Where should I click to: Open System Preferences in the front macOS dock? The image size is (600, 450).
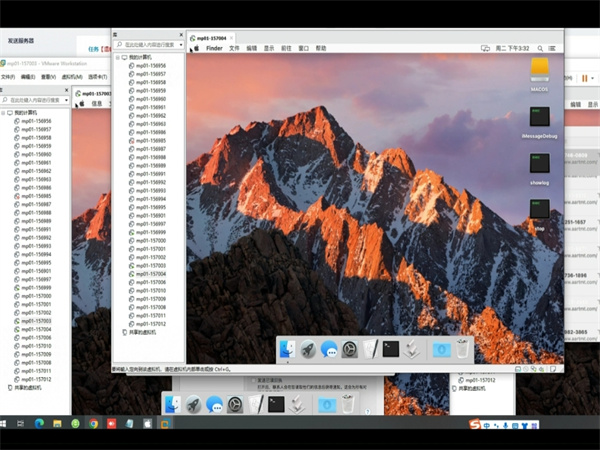pyautogui.click(x=350, y=349)
